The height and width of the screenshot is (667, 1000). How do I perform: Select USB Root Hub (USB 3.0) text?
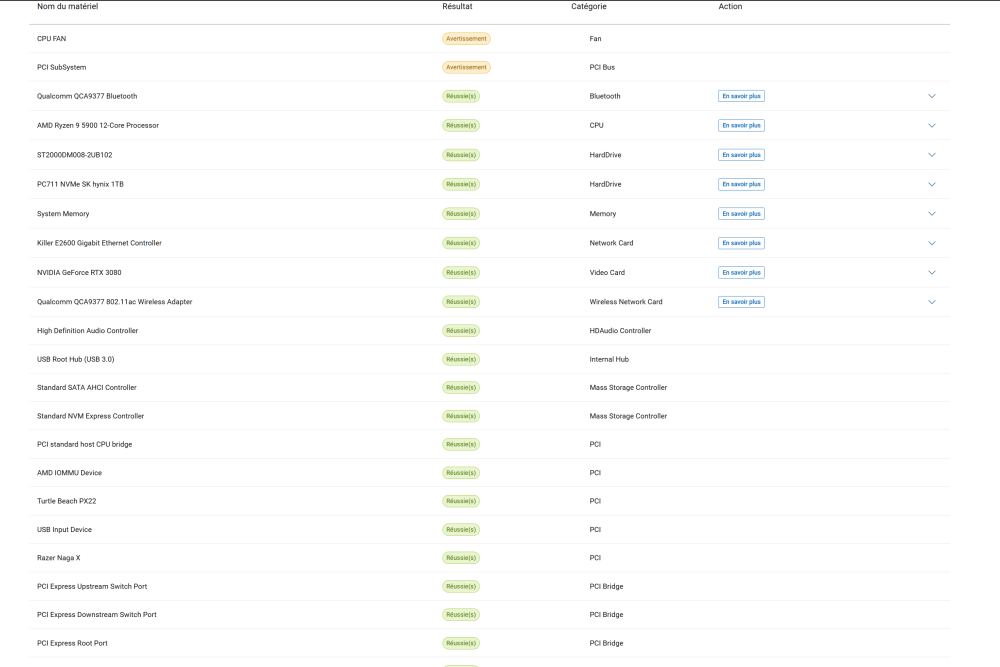75,359
